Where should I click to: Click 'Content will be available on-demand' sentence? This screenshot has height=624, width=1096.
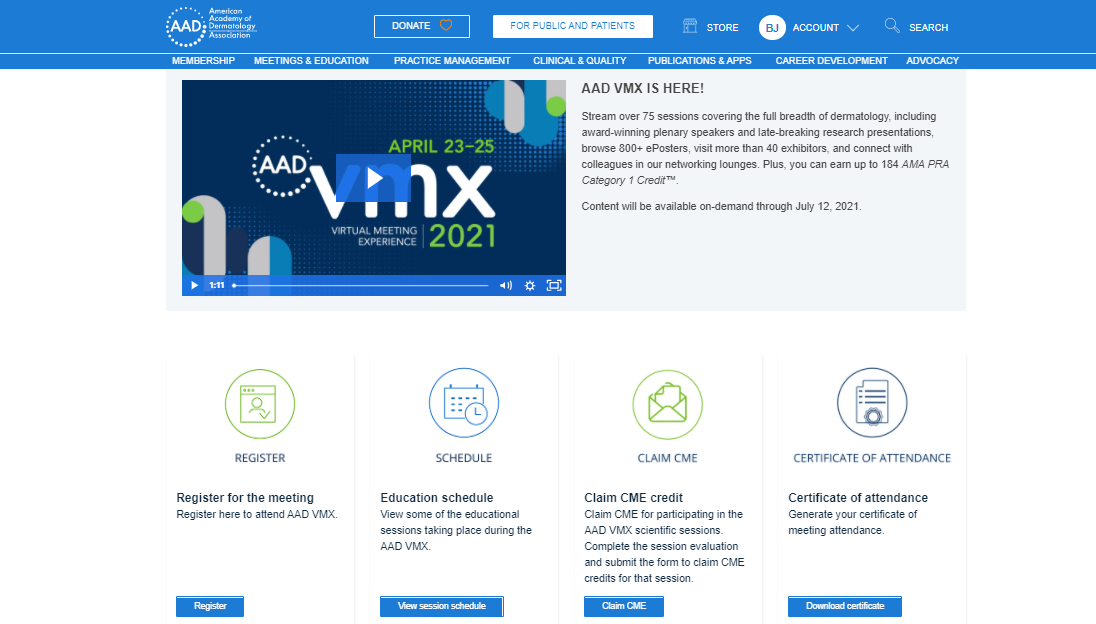pos(721,206)
